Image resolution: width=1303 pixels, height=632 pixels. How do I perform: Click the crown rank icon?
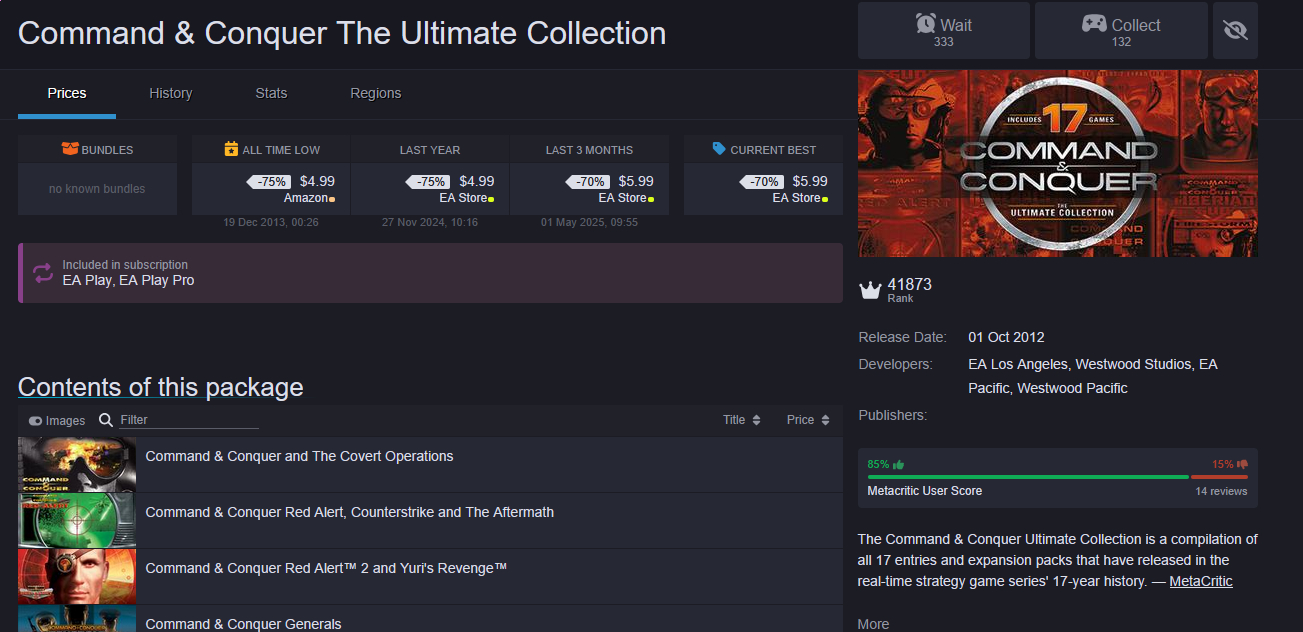(870, 290)
